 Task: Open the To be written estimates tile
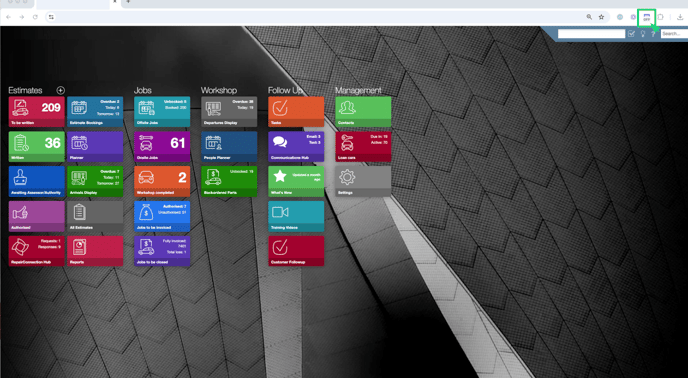click(36, 112)
